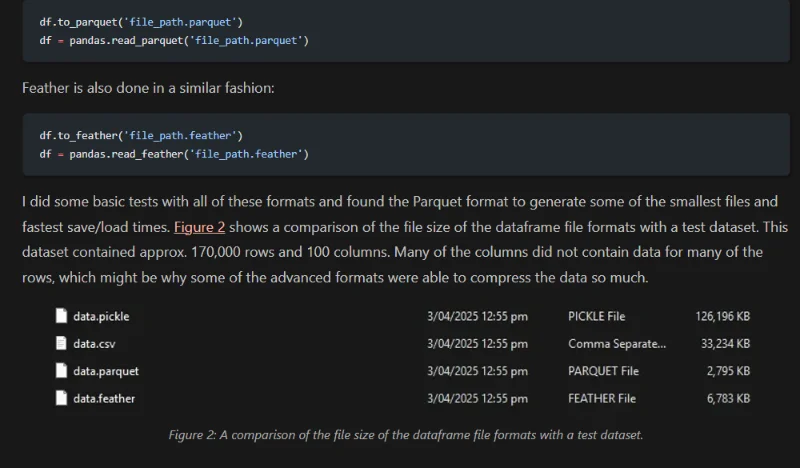Click the PICKLE File type label

coord(596,317)
